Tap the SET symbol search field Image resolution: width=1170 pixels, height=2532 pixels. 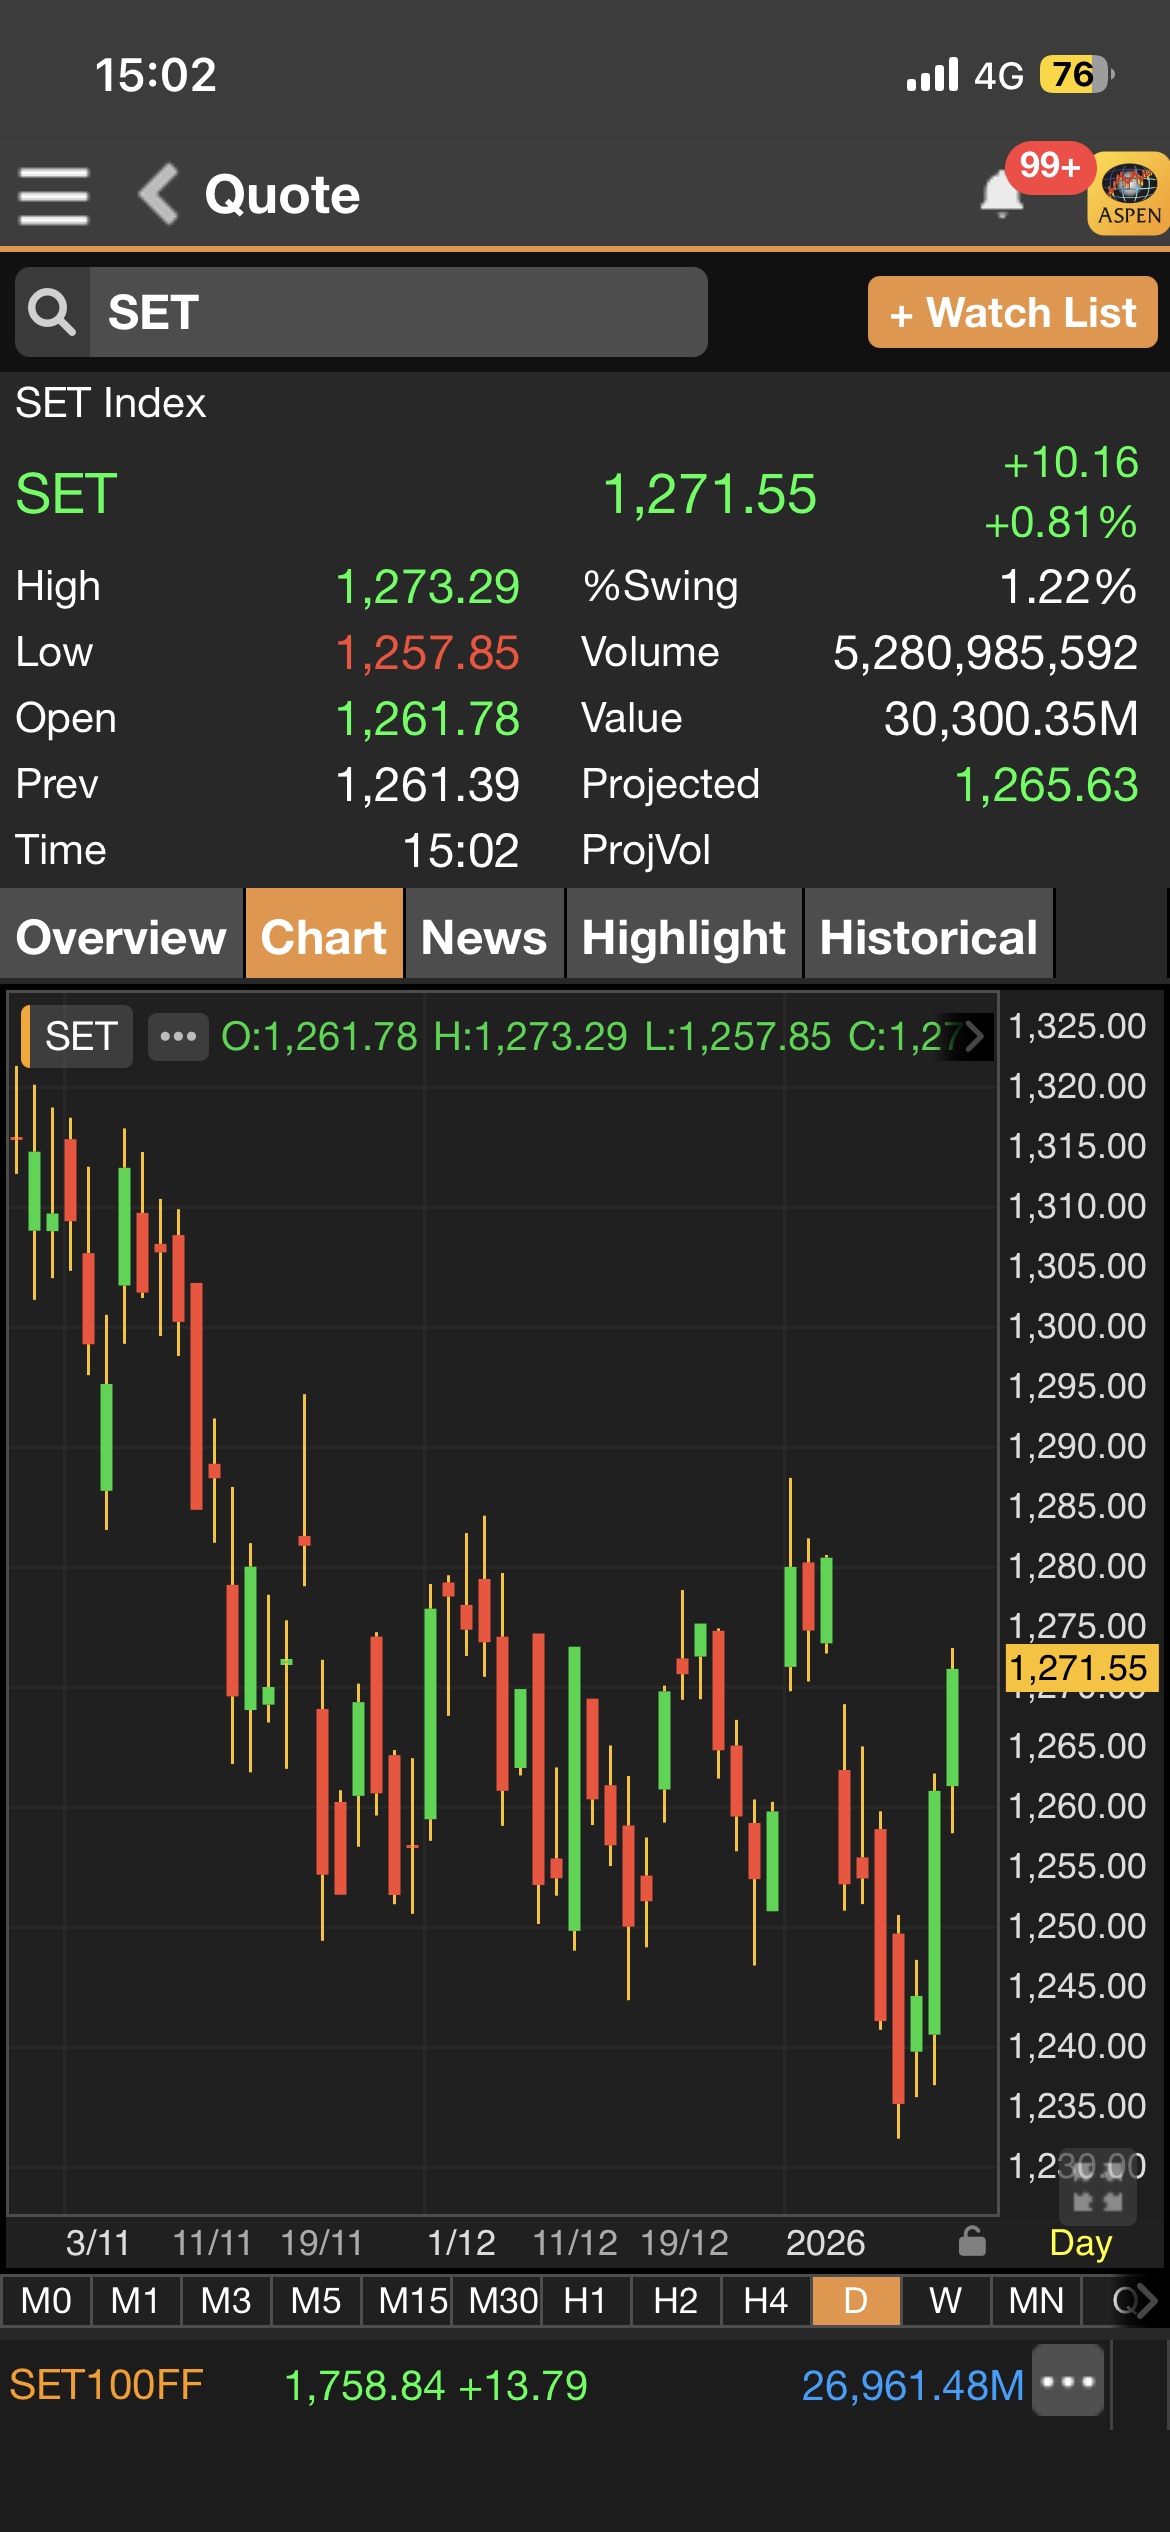(x=398, y=312)
